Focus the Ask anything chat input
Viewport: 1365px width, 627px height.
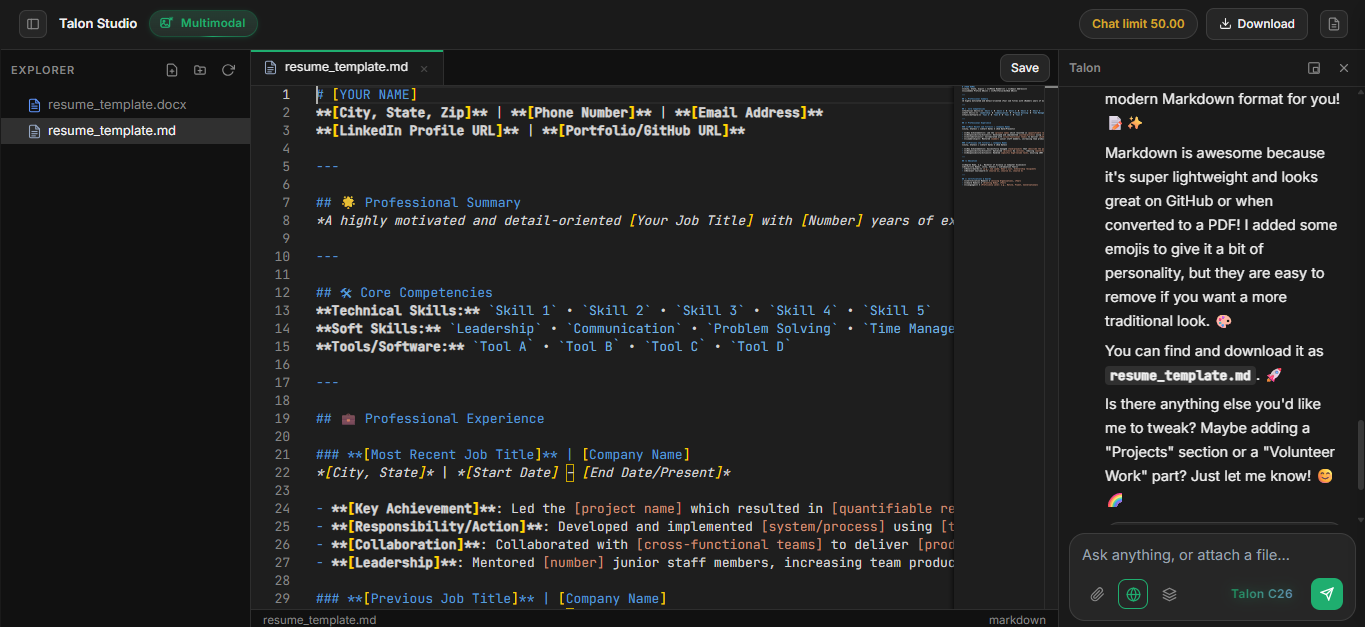1210,555
